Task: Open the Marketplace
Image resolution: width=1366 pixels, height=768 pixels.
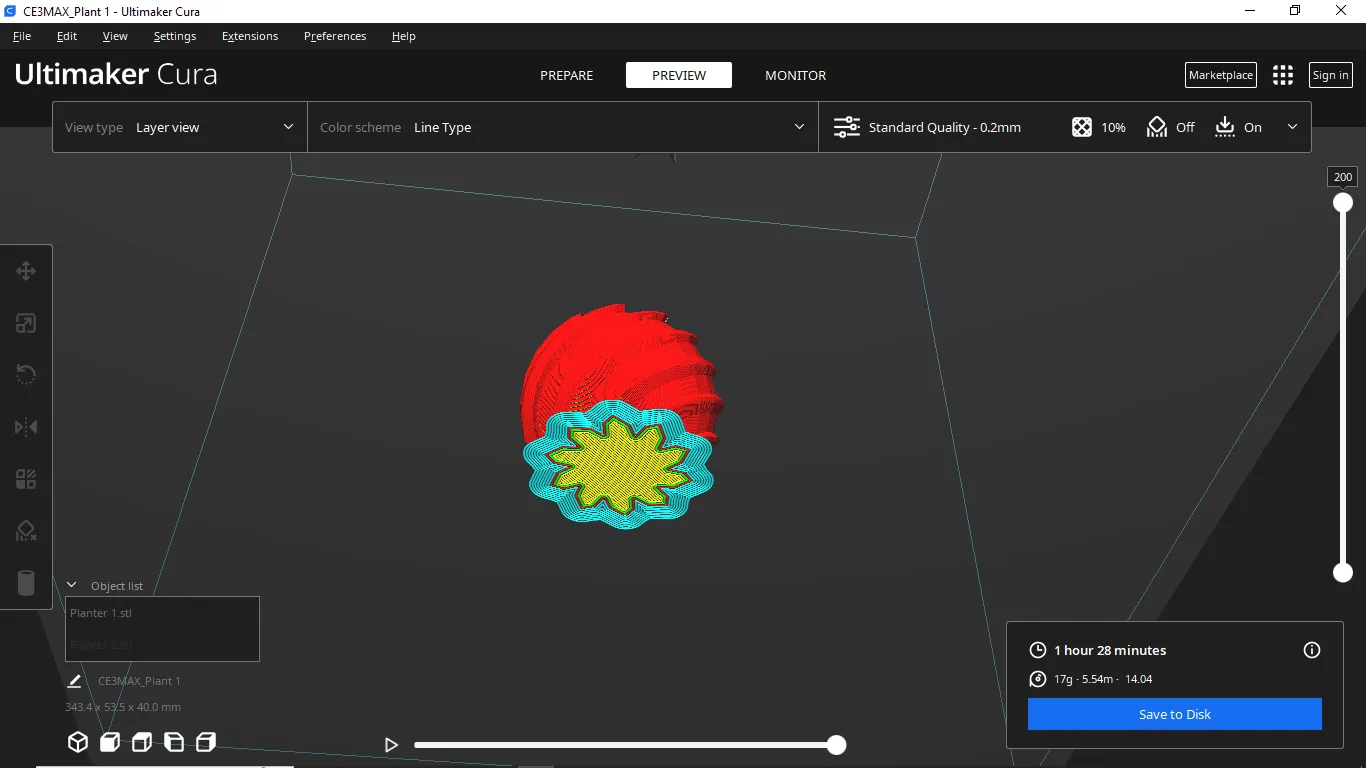Action: pyautogui.click(x=1220, y=75)
